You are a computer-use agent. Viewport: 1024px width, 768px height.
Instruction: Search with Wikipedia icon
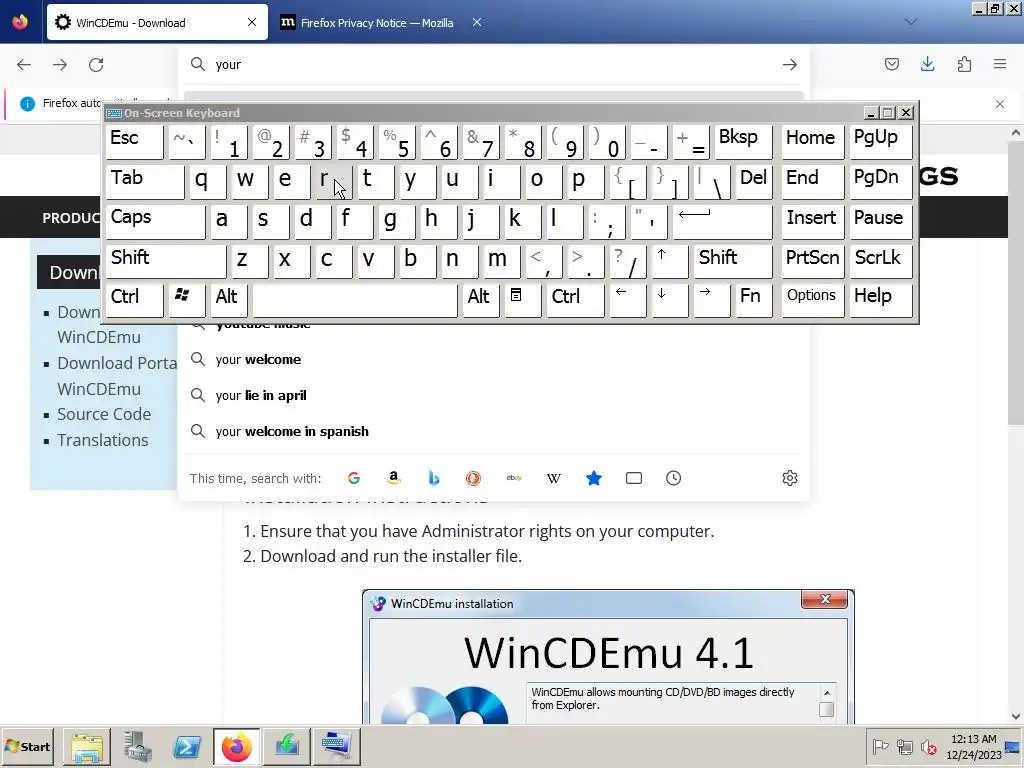pos(554,478)
